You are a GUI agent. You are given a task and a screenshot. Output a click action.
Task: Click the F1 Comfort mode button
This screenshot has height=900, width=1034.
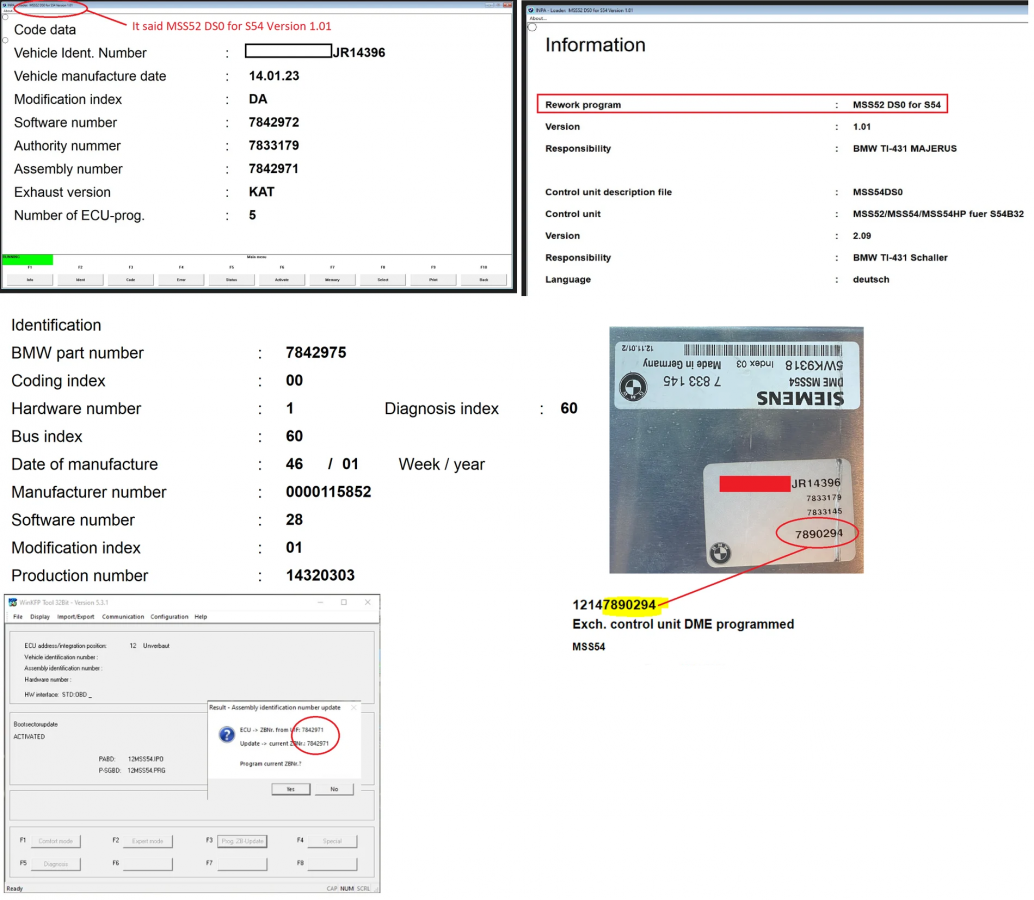(55, 841)
